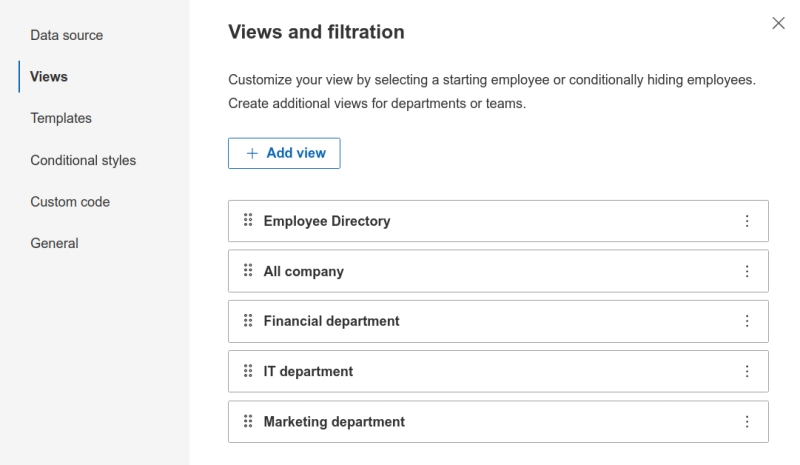This screenshot has width=800, height=465.
Task: Open Marketing department three-dot options menu
Action: coord(747,422)
